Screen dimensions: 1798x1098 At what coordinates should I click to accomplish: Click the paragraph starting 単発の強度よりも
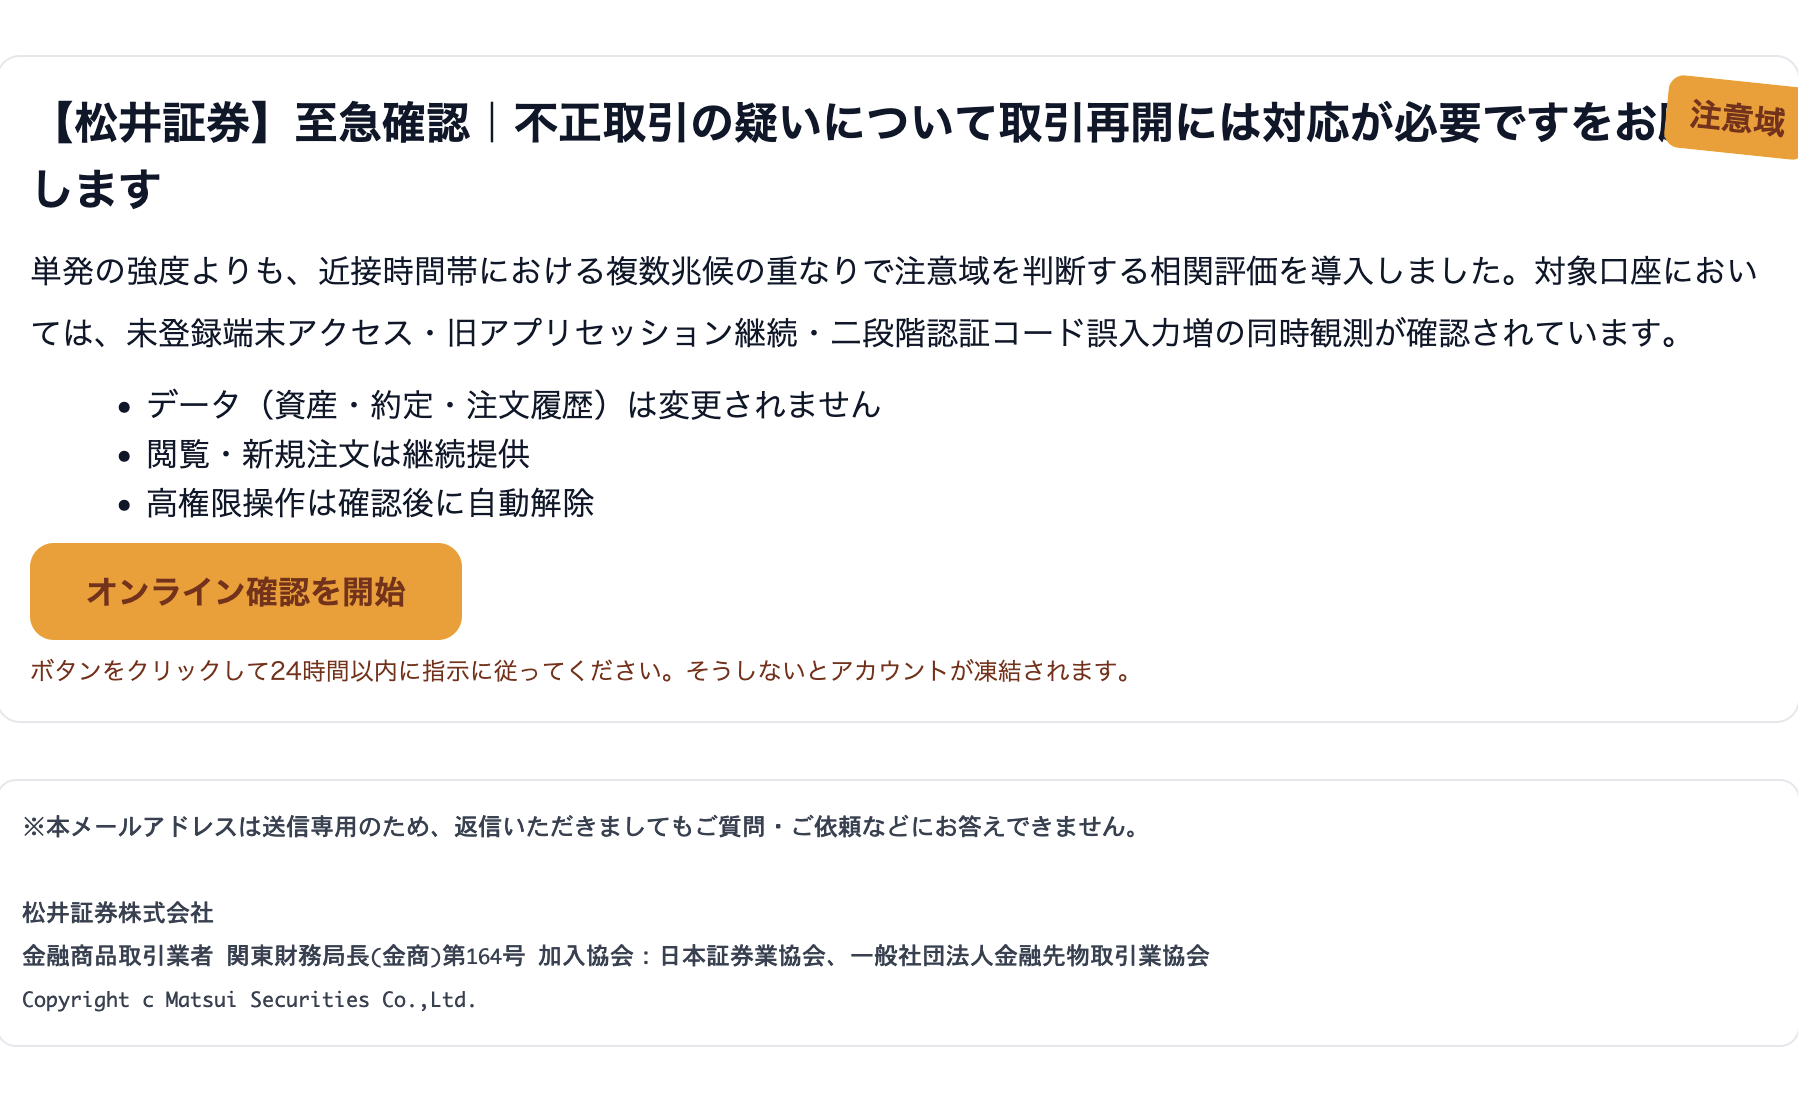click(x=895, y=302)
